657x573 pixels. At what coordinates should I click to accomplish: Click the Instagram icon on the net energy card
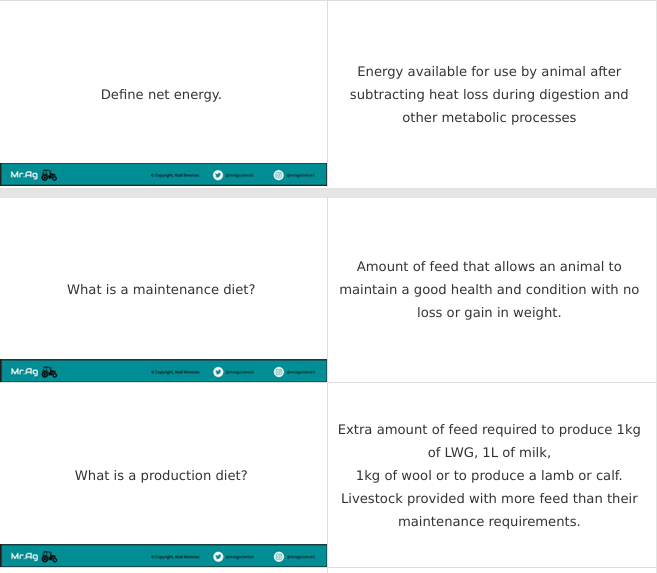[279, 175]
